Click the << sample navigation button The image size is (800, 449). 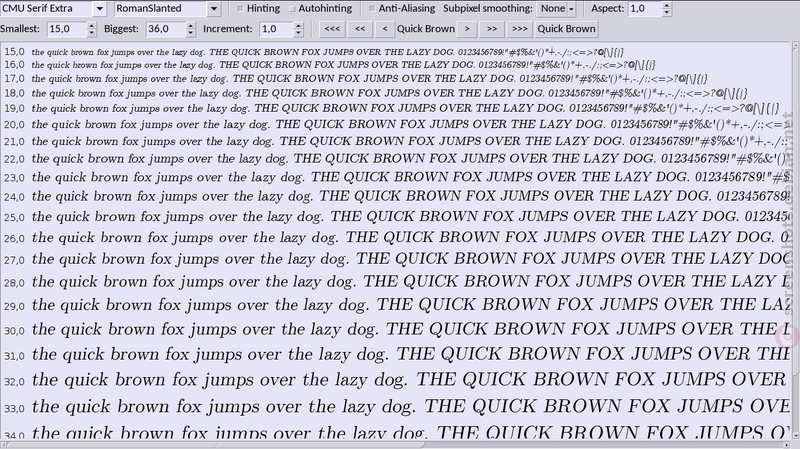click(360, 29)
